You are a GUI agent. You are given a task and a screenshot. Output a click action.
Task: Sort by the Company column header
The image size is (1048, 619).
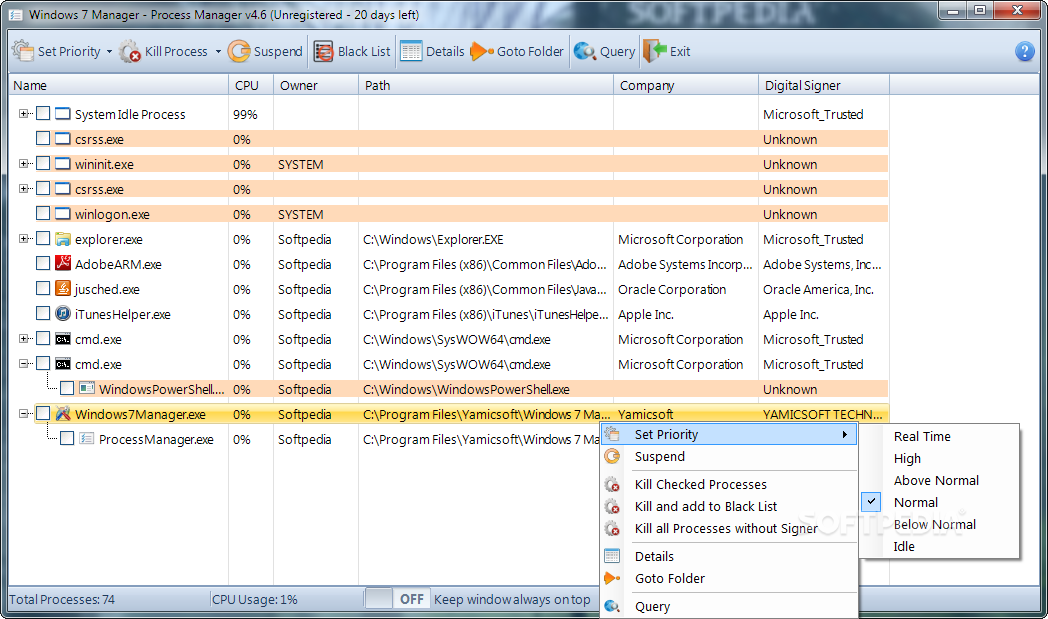tap(686, 85)
